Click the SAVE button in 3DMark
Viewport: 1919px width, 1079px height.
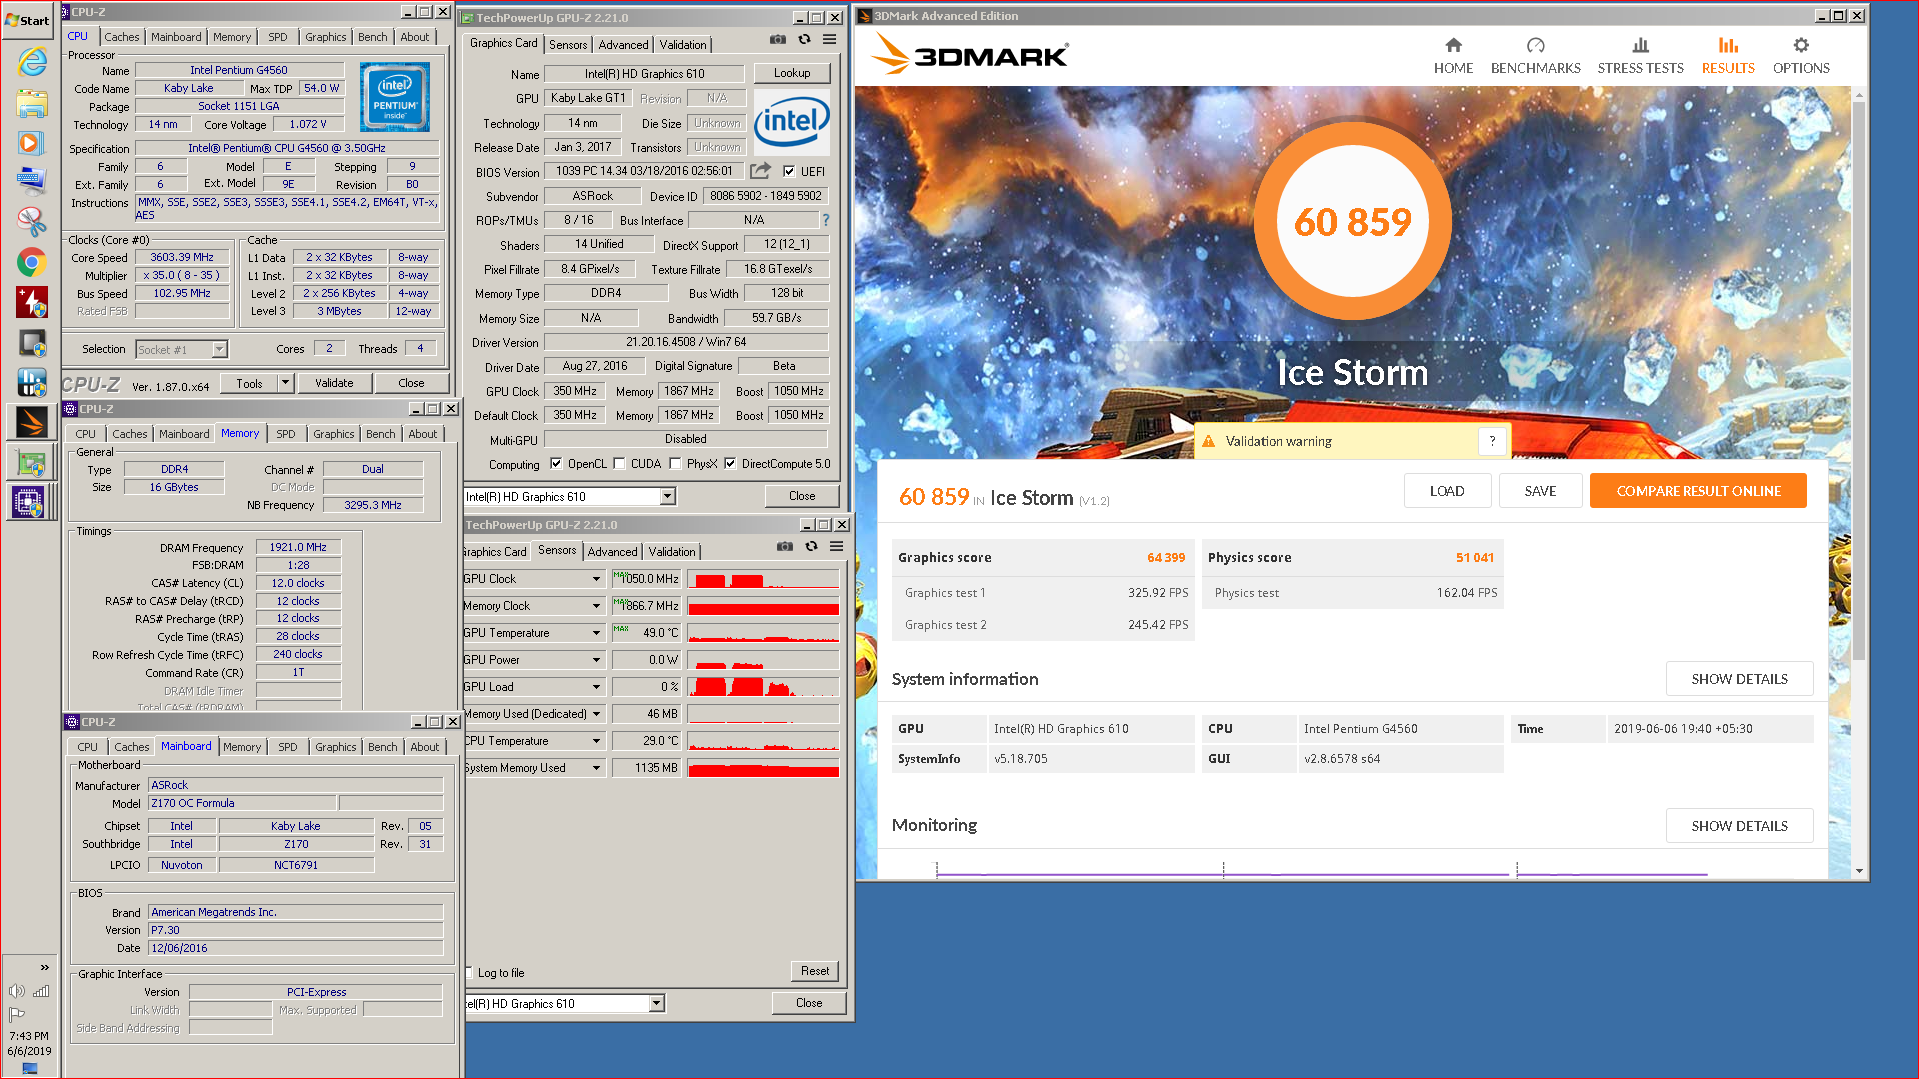[x=1540, y=491]
